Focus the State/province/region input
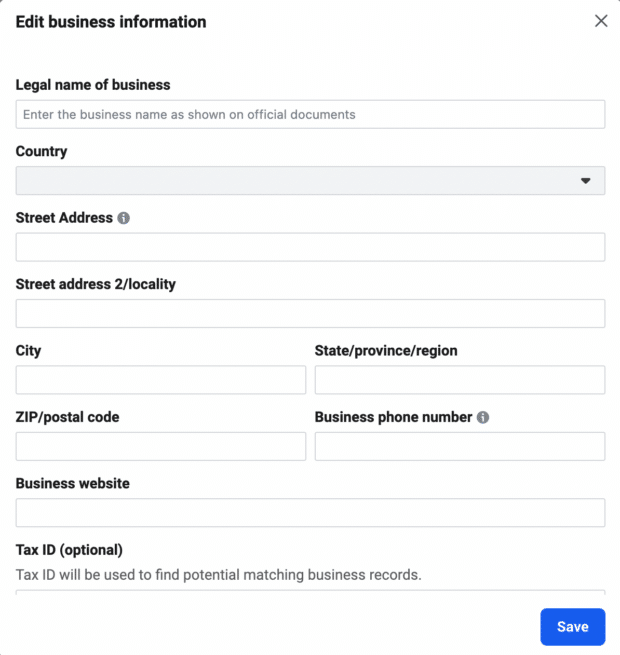Image resolution: width=620 pixels, height=655 pixels. coord(459,380)
